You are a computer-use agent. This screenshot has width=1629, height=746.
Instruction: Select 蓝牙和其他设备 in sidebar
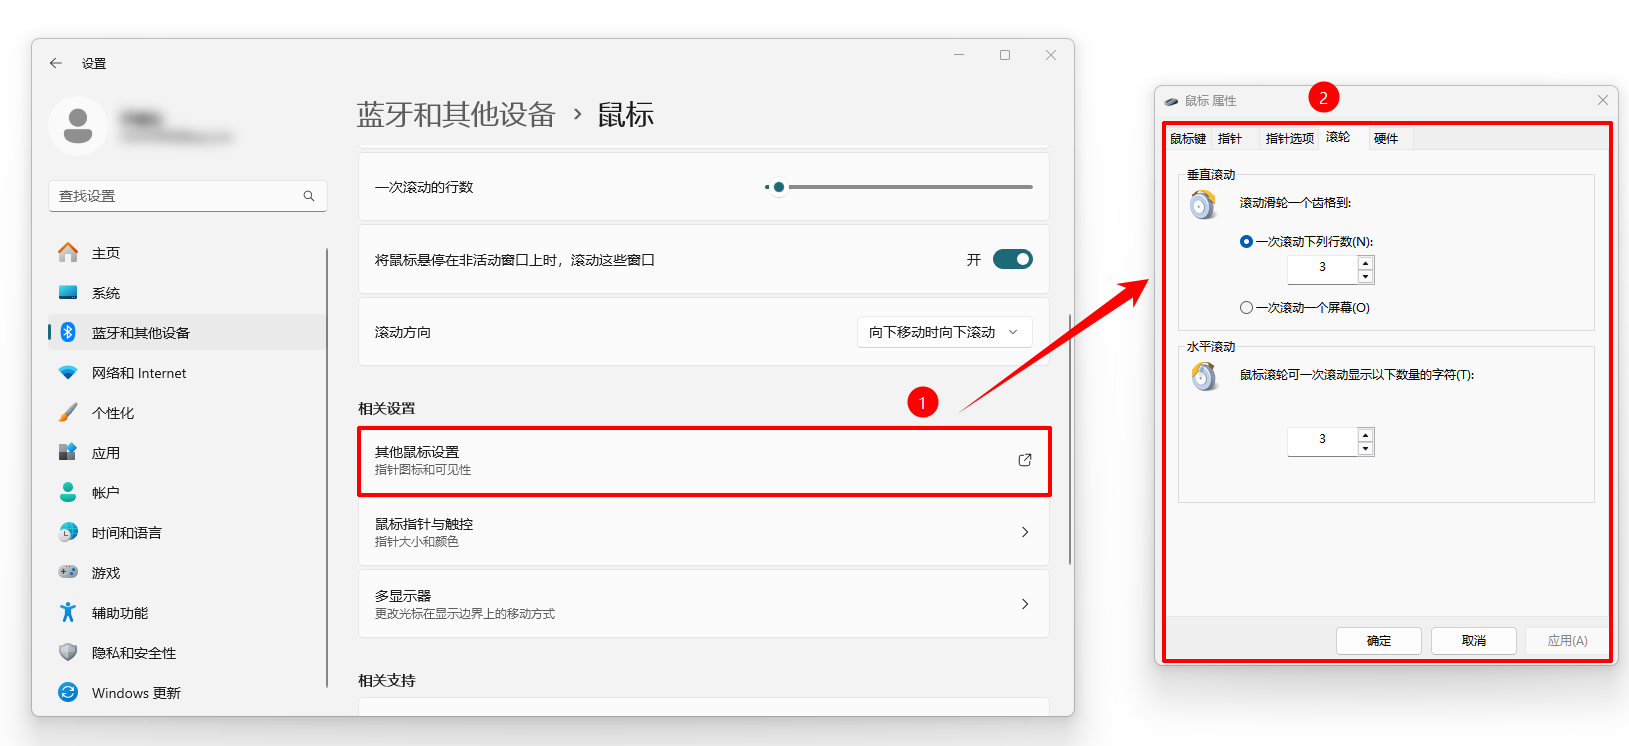pyautogui.click(x=188, y=333)
